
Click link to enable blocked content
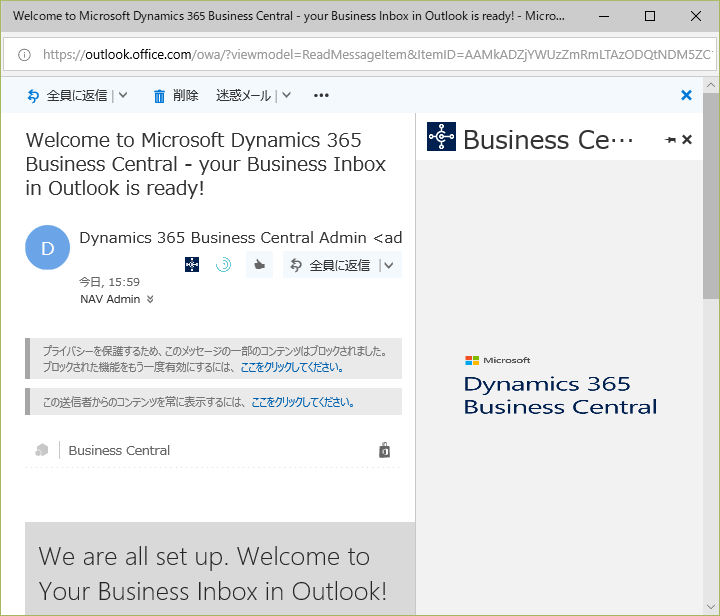tap(292, 367)
